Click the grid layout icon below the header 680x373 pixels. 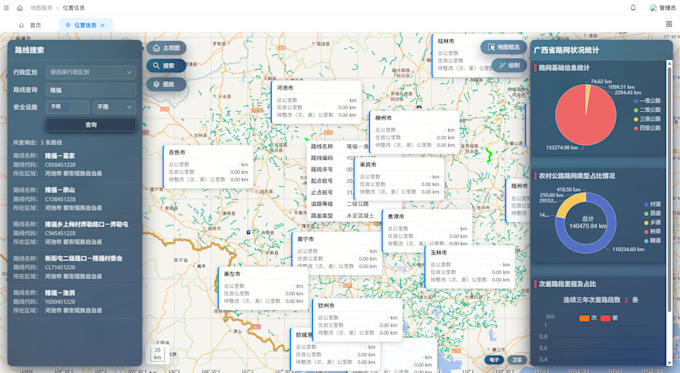point(669,24)
